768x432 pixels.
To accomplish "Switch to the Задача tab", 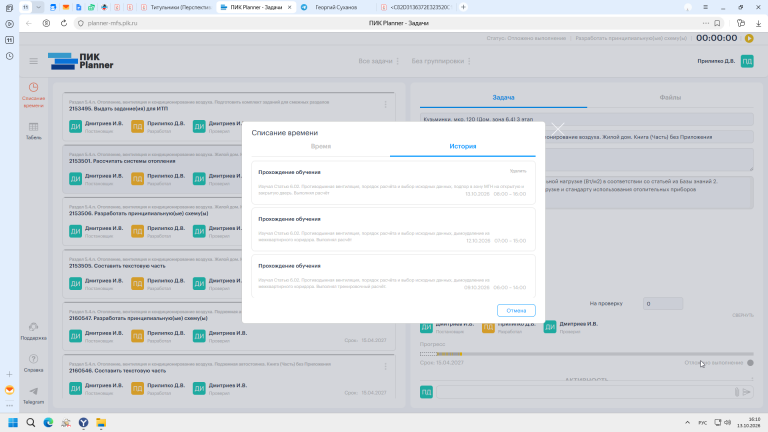I will pyautogui.click(x=503, y=97).
